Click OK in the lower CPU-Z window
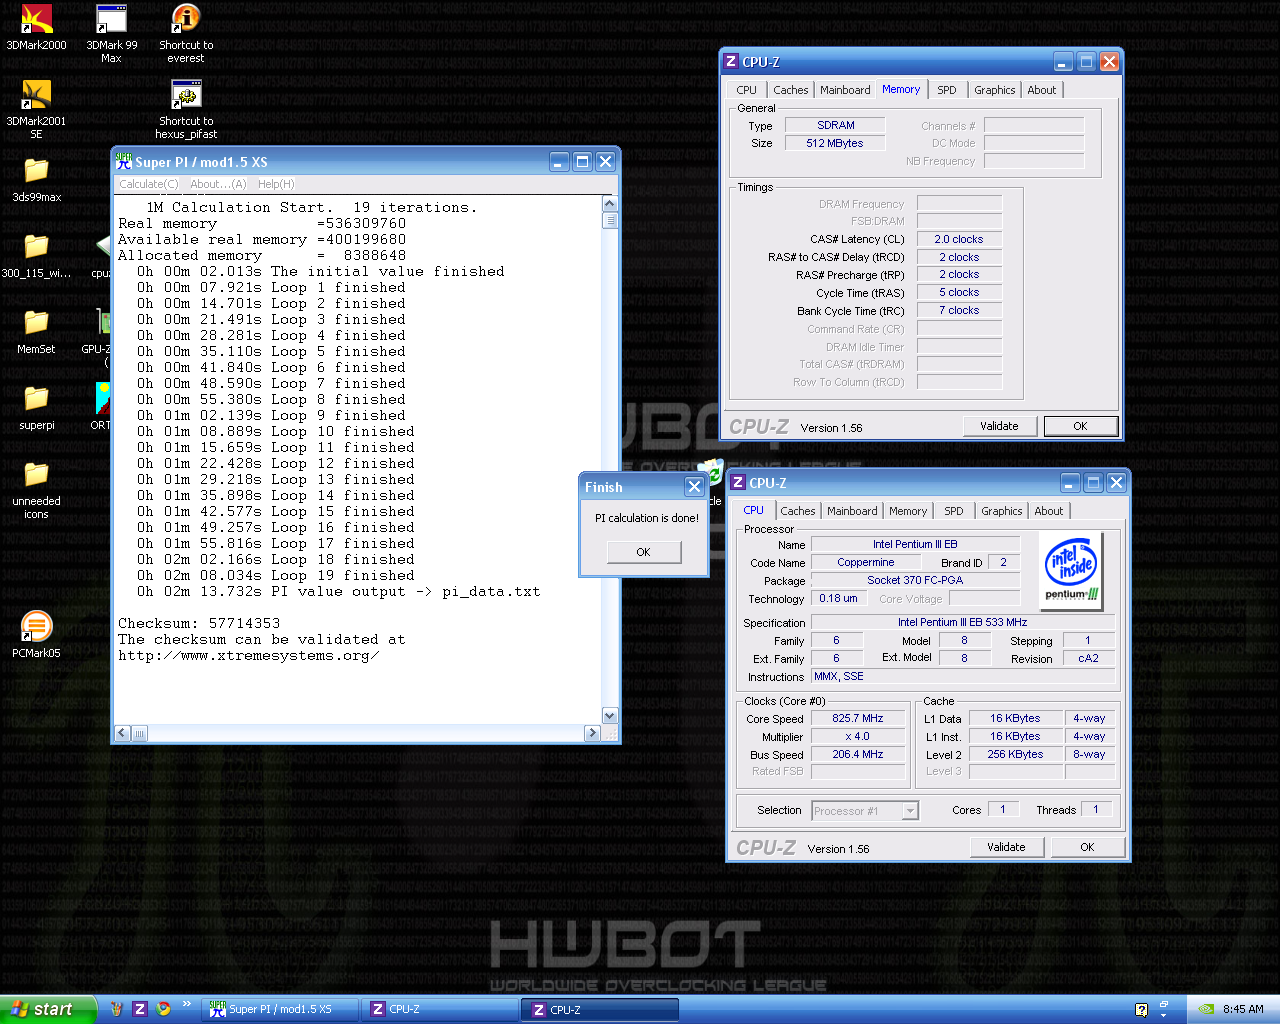 (1087, 847)
